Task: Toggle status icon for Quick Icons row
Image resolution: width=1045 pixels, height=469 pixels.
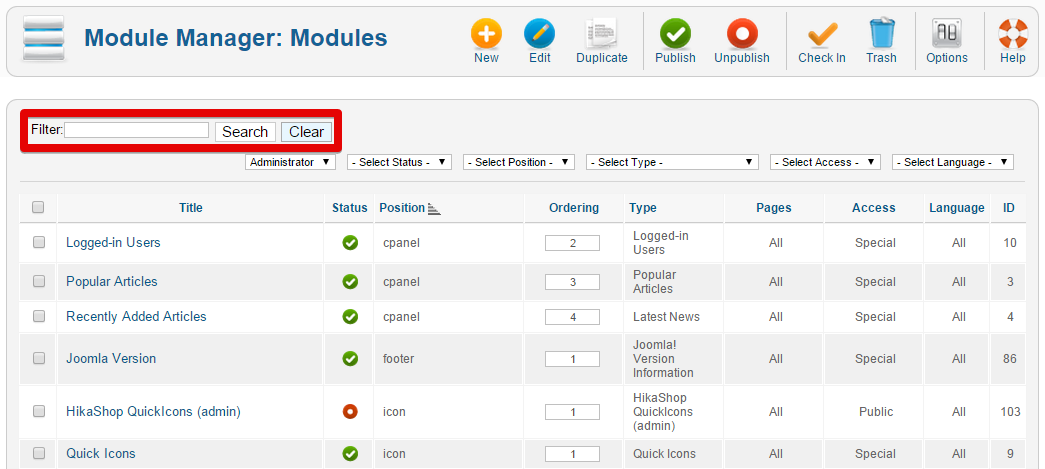Action: (350, 454)
